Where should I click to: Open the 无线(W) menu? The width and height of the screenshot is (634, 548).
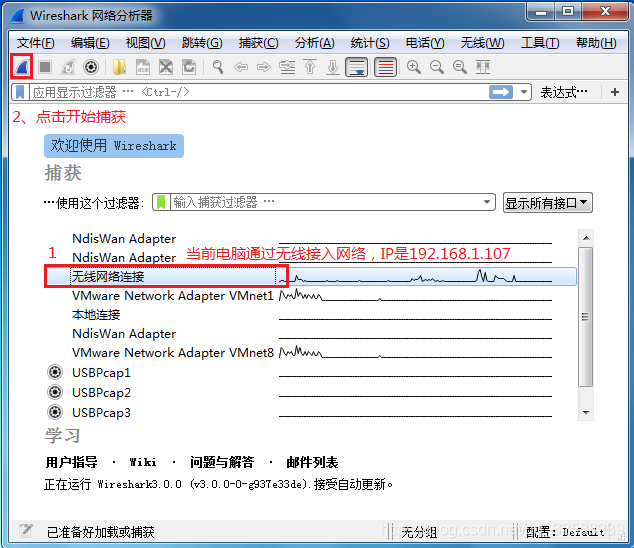pyautogui.click(x=482, y=42)
